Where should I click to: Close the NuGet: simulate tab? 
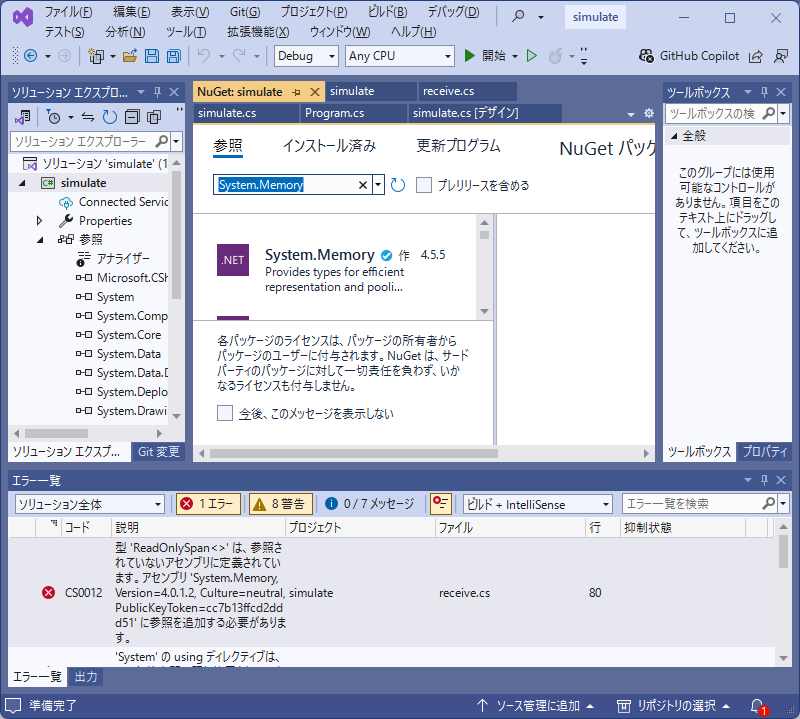[315, 92]
